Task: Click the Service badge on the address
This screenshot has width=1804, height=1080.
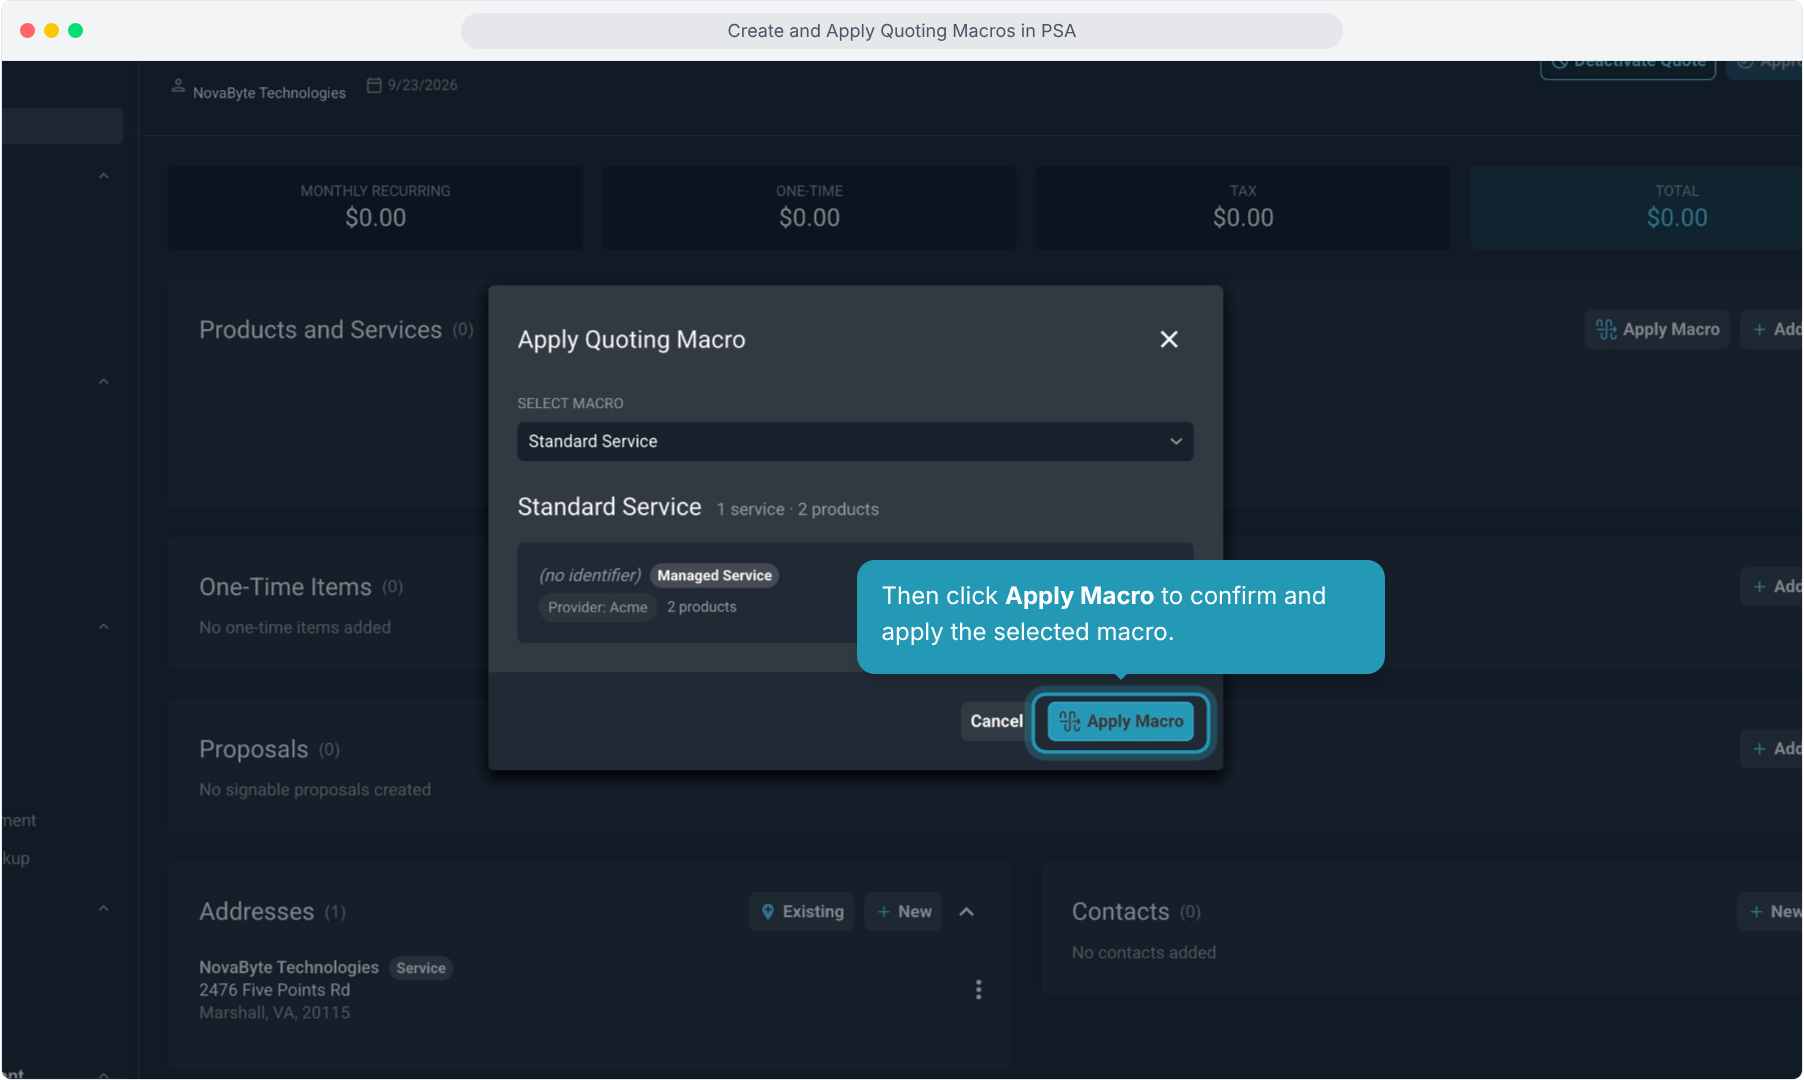Action: (x=421, y=969)
